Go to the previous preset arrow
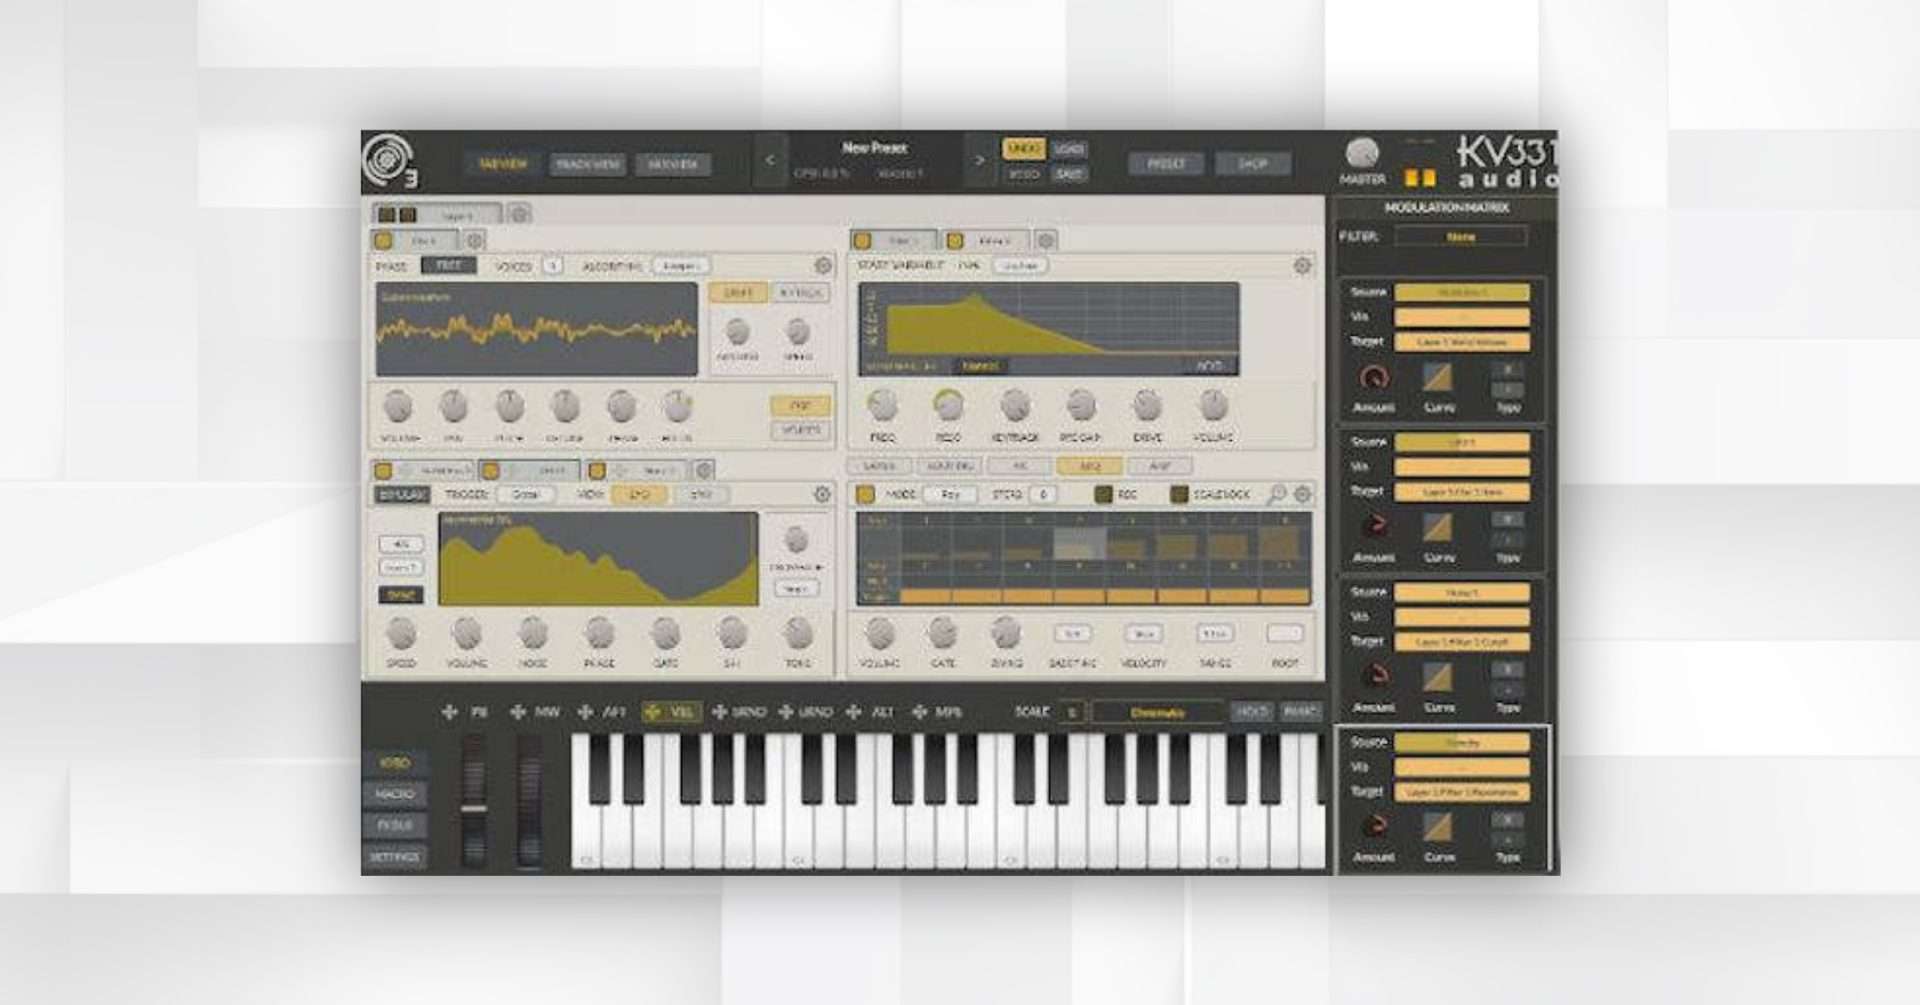Image resolution: width=1920 pixels, height=1005 pixels. [769, 160]
